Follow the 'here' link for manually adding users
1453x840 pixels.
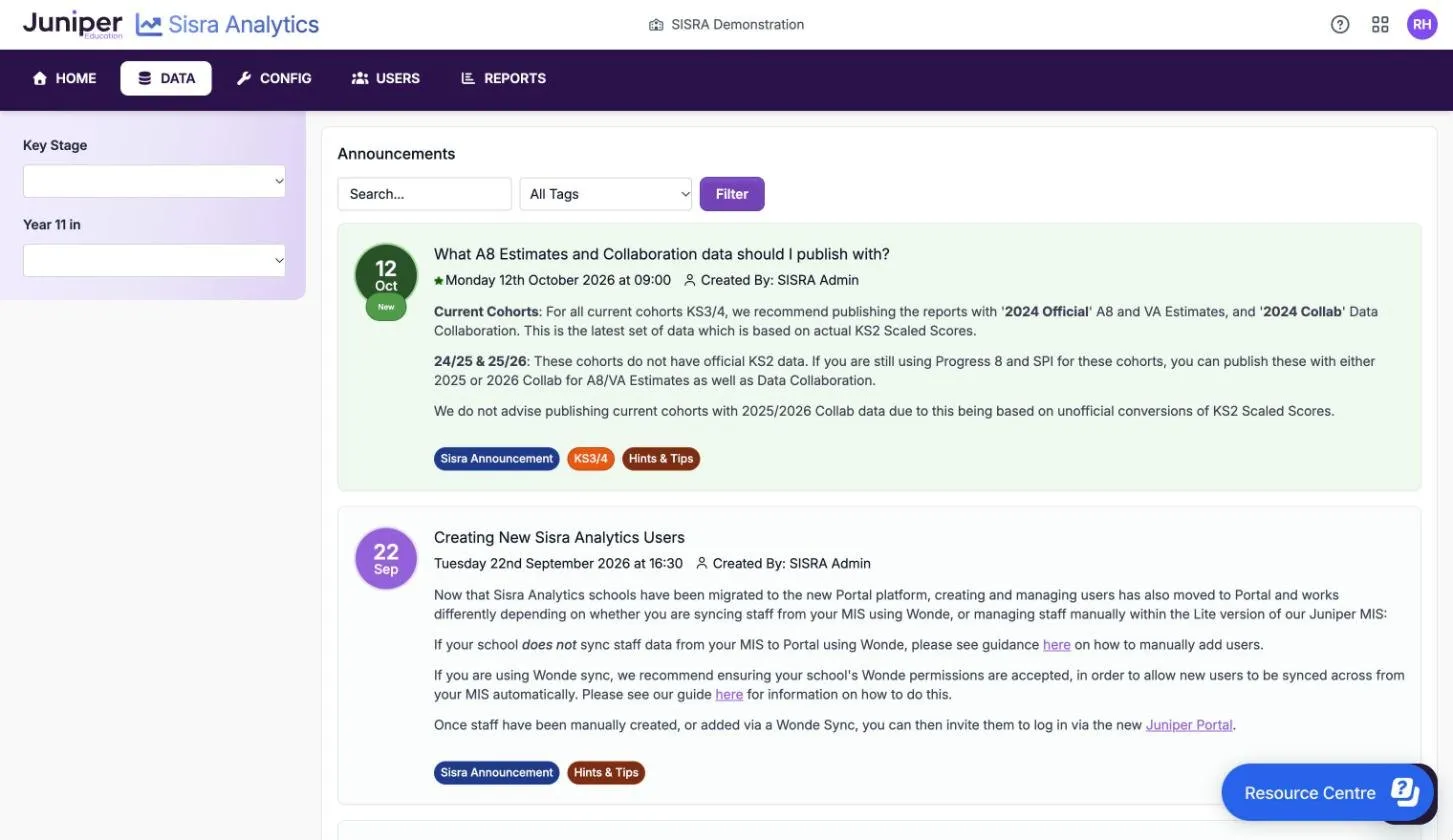[x=1057, y=645]
